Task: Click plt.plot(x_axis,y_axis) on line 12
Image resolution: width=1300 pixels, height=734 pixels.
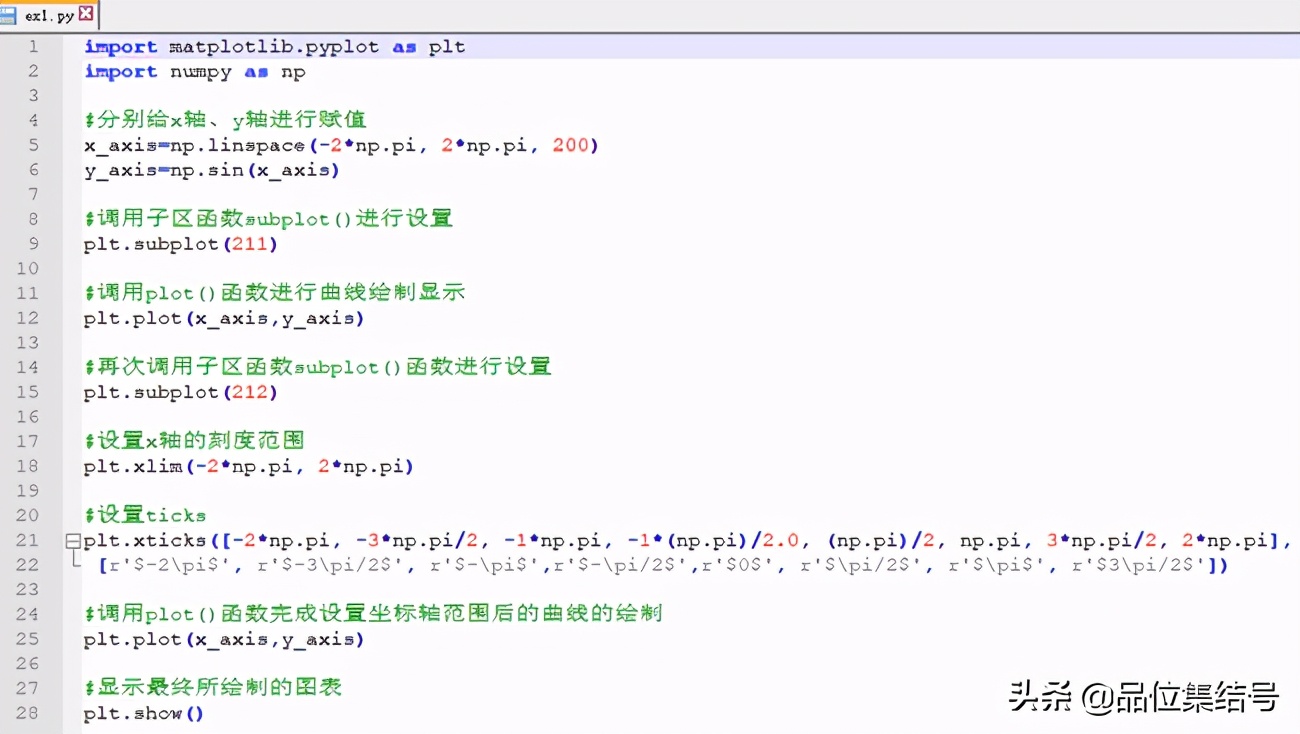Action: [224, 318]
